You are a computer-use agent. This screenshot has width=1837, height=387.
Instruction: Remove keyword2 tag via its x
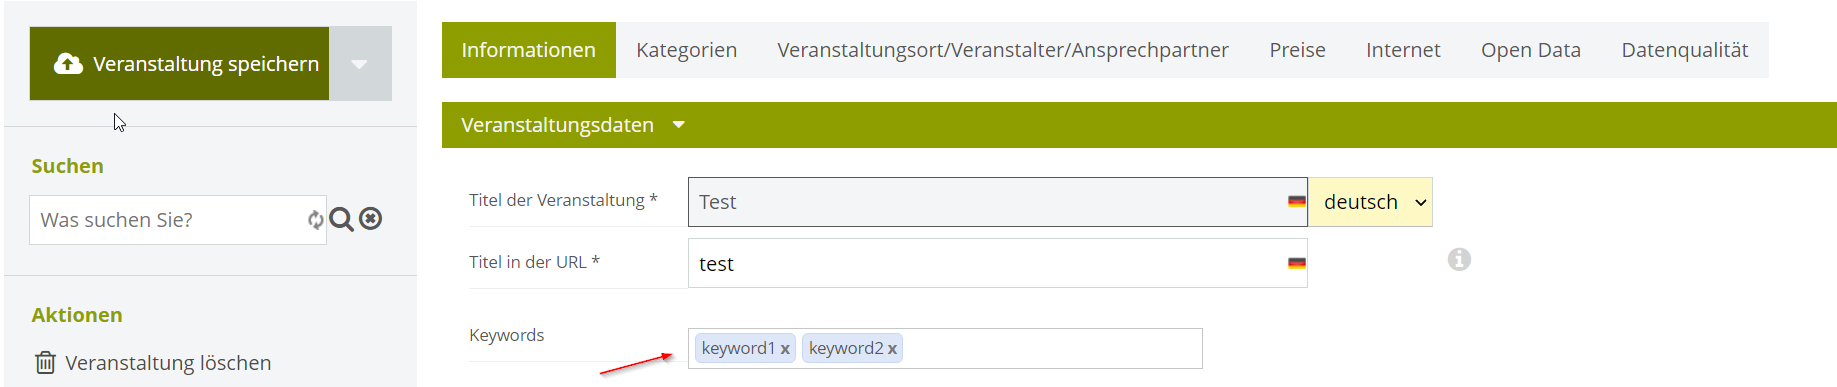pos(892,349)
